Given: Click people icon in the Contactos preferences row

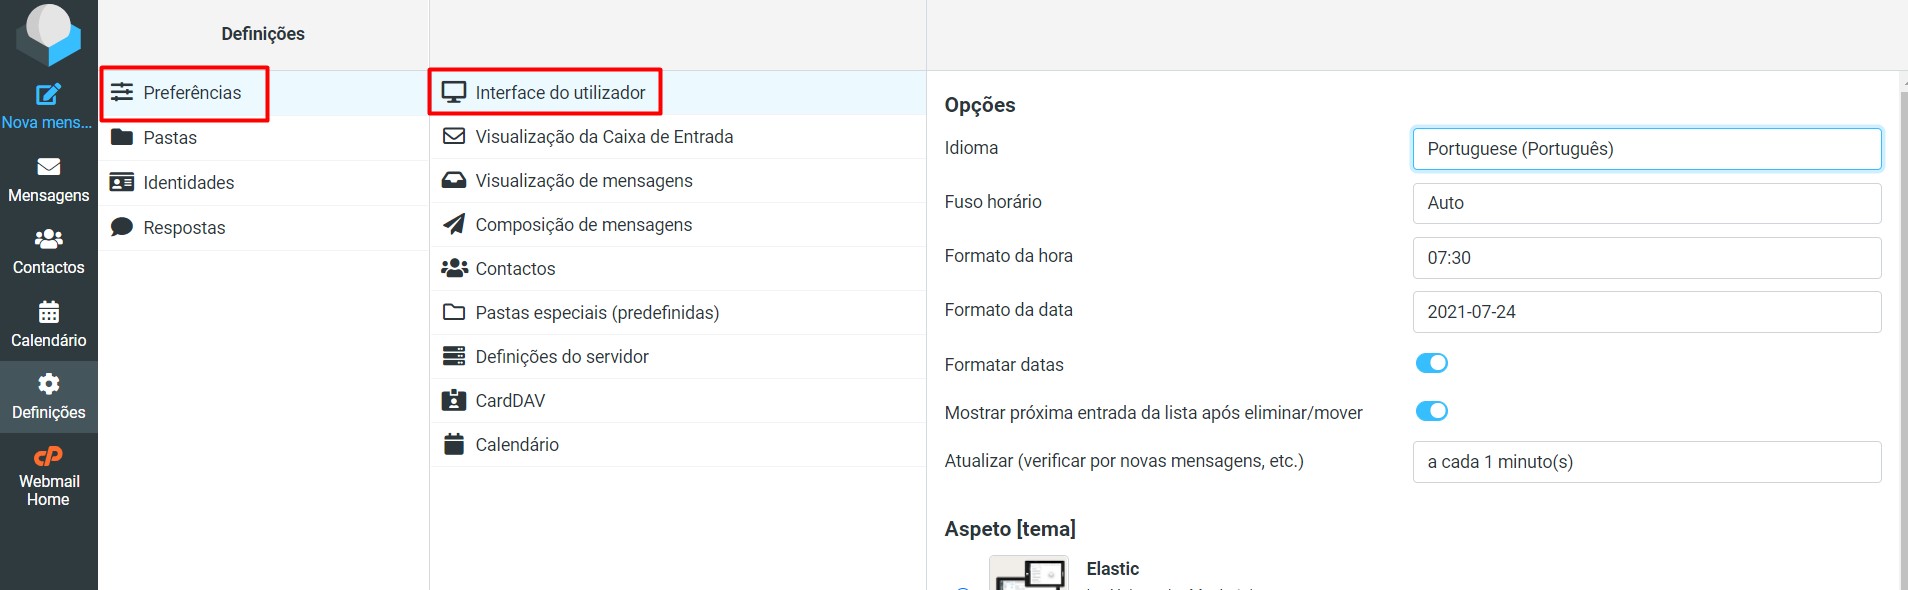Looking at the screenshot, I should (454, 268).
